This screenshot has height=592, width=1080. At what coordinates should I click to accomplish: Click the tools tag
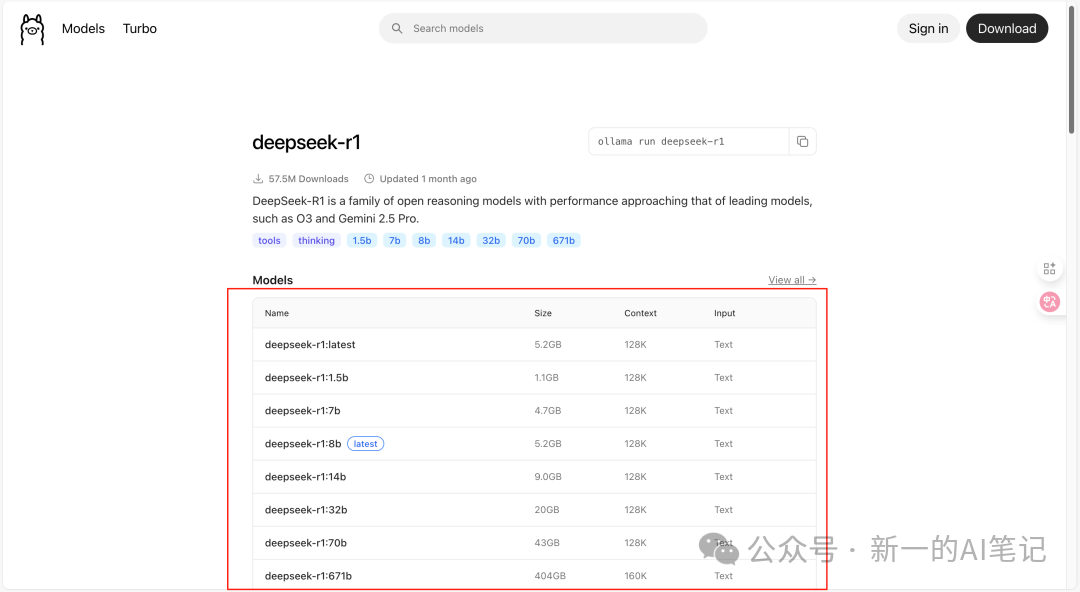(x=269, y=241)
